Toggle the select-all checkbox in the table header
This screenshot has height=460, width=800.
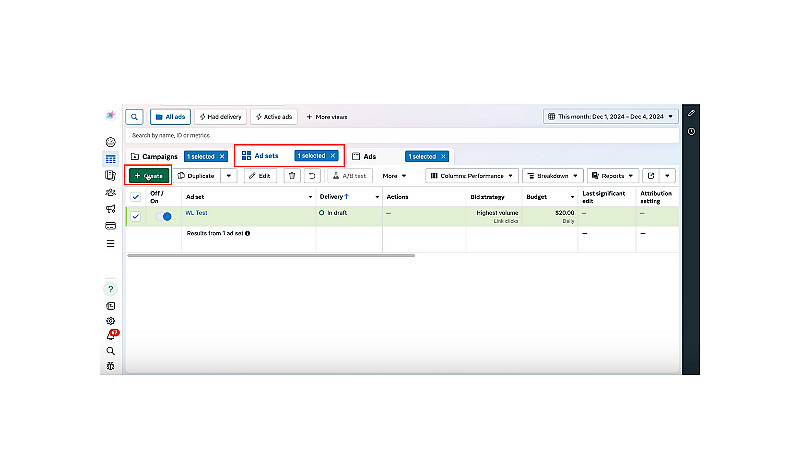[x=136, y=197]
